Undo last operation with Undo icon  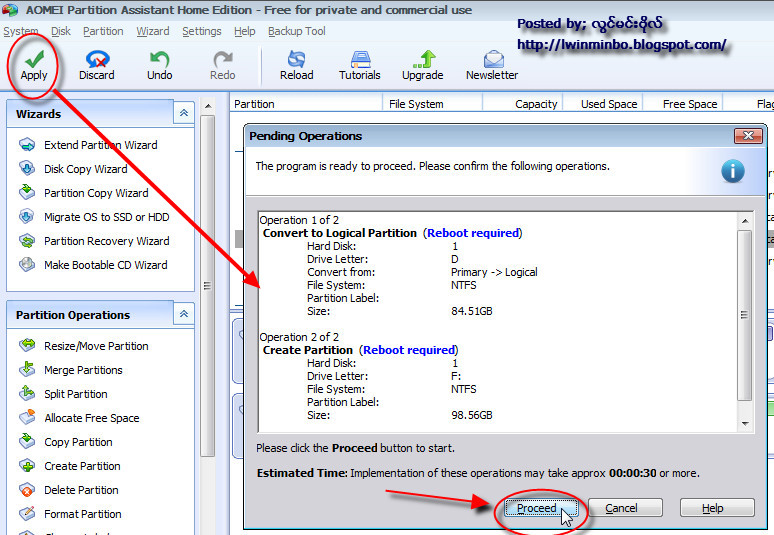159,59
